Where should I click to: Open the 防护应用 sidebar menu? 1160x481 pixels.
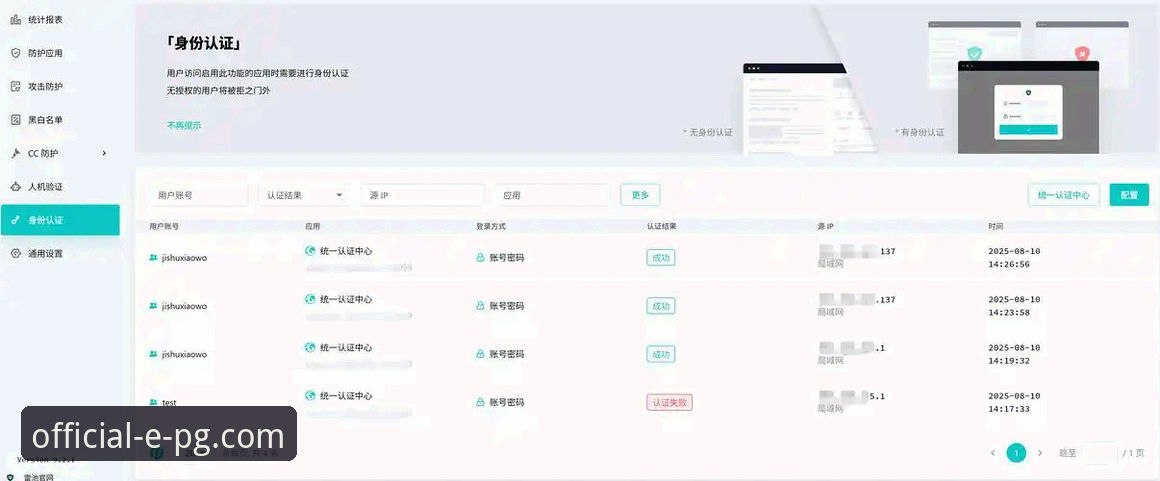point(59,53)
